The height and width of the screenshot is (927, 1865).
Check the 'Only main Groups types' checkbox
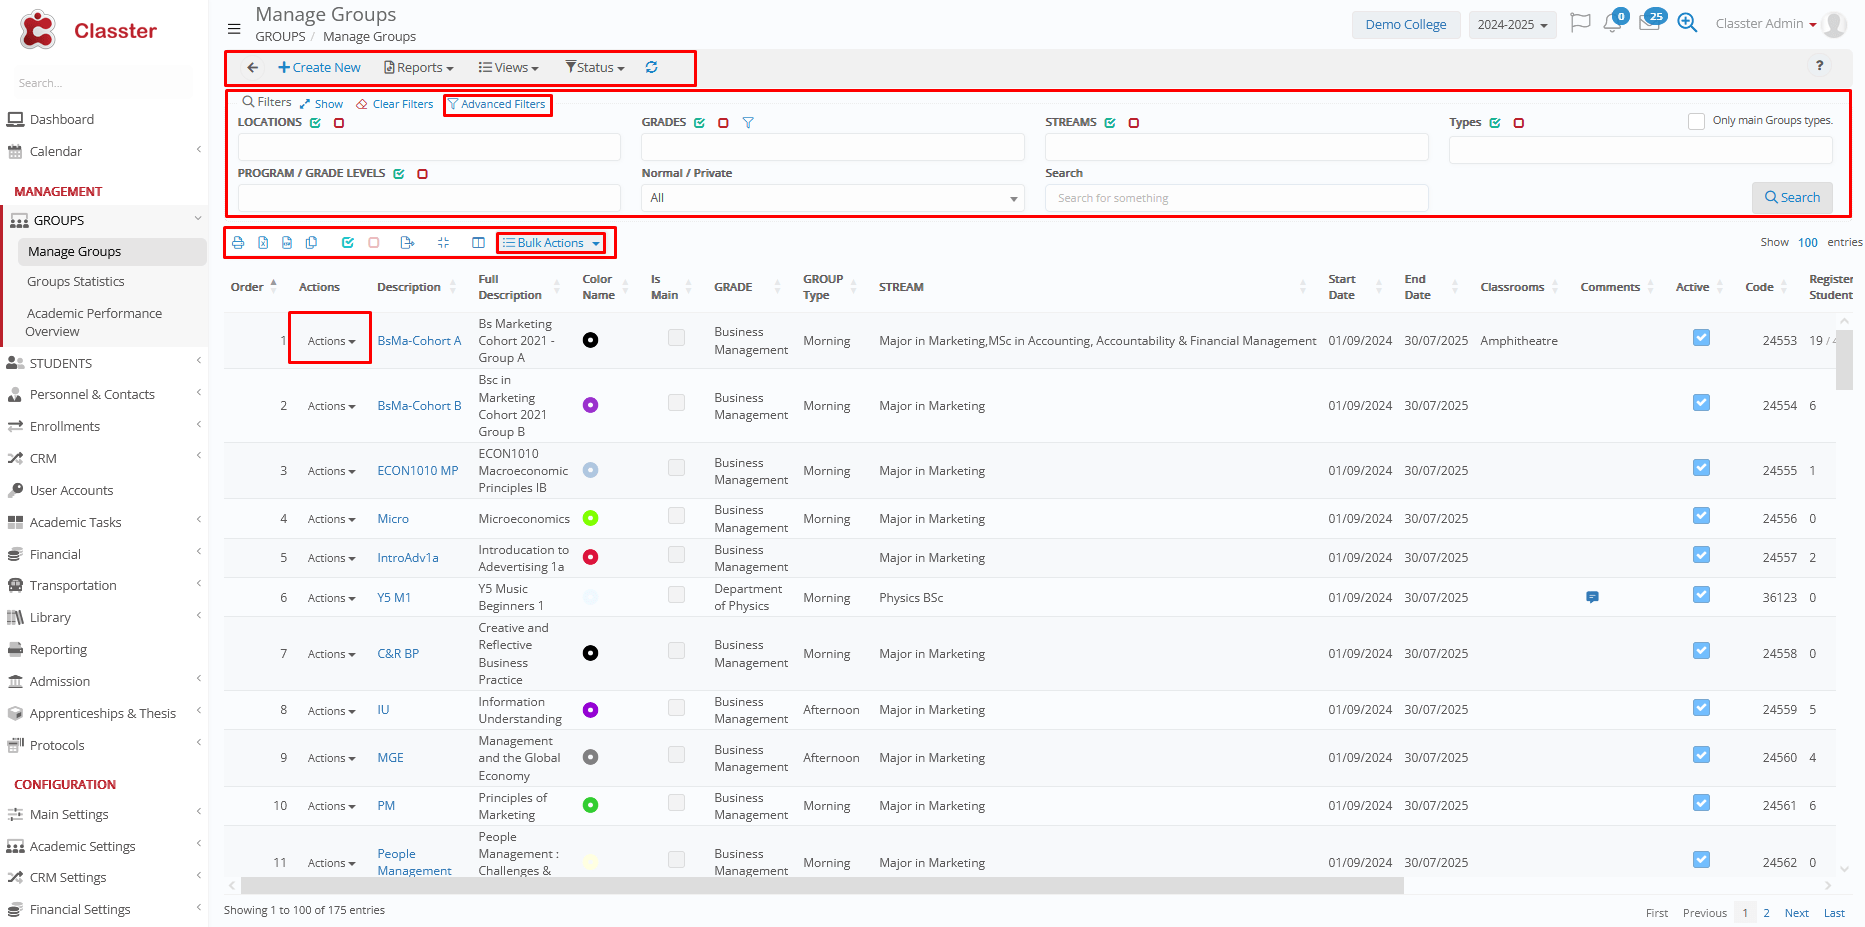point(1696,121)
